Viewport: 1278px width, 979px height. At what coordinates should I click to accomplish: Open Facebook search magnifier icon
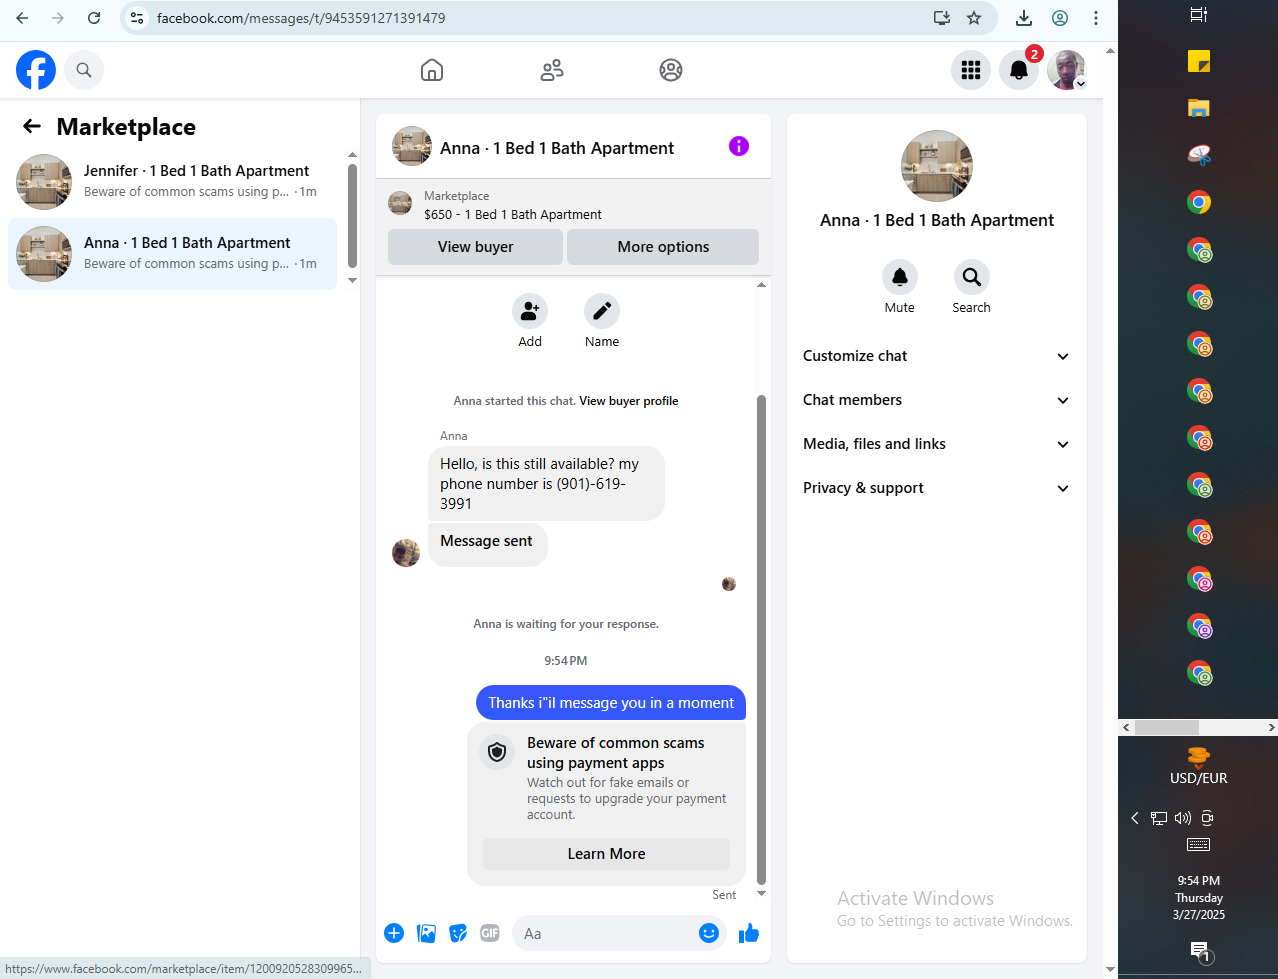click(84, 70)
